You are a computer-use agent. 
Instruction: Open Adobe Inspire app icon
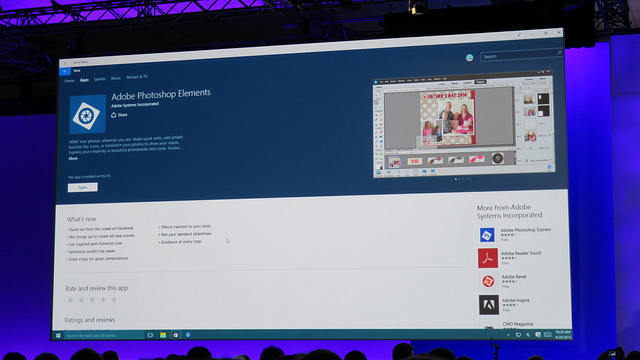[x=489, y=305]
